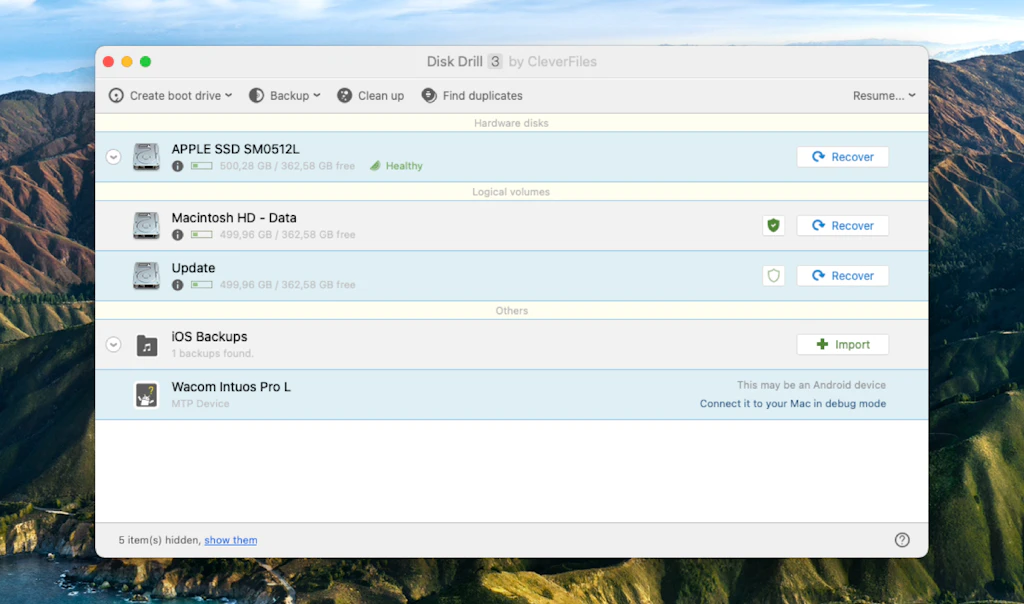Collapse the APPLE SSD SM0512L disk row
The height and width of the screenshot is (604, 1024).
pos(114,157)
